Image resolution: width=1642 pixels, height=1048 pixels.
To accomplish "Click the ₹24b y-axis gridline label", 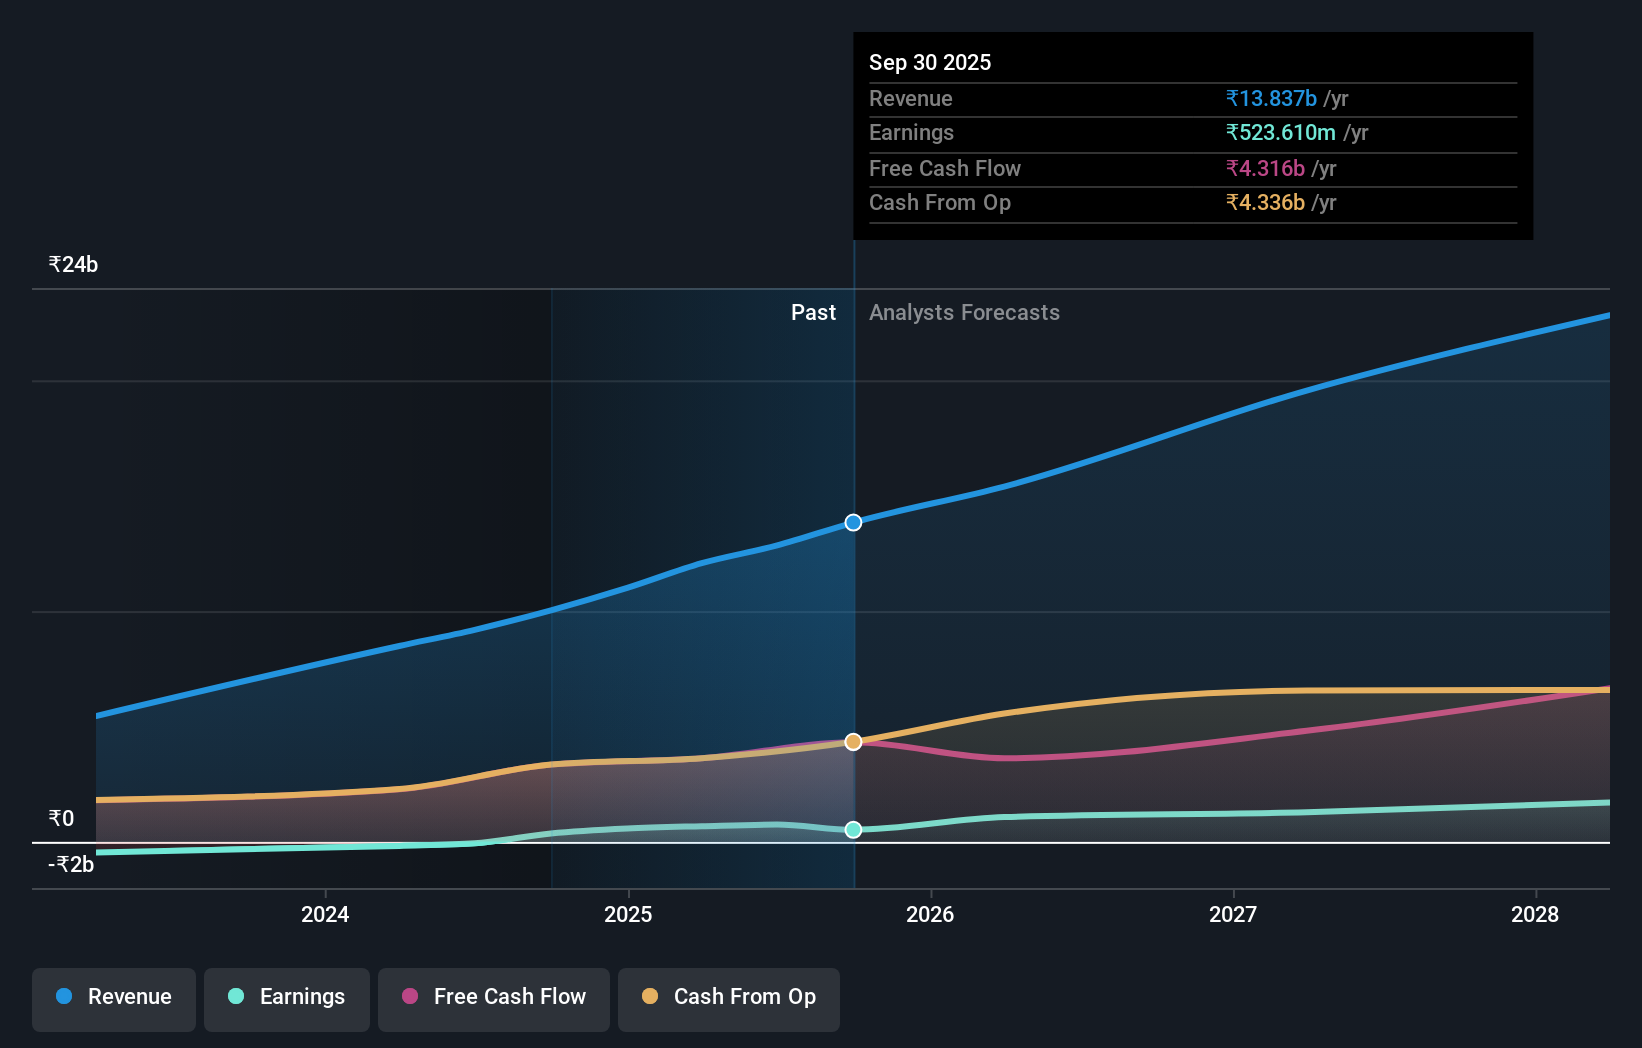I will click(72, 264).
